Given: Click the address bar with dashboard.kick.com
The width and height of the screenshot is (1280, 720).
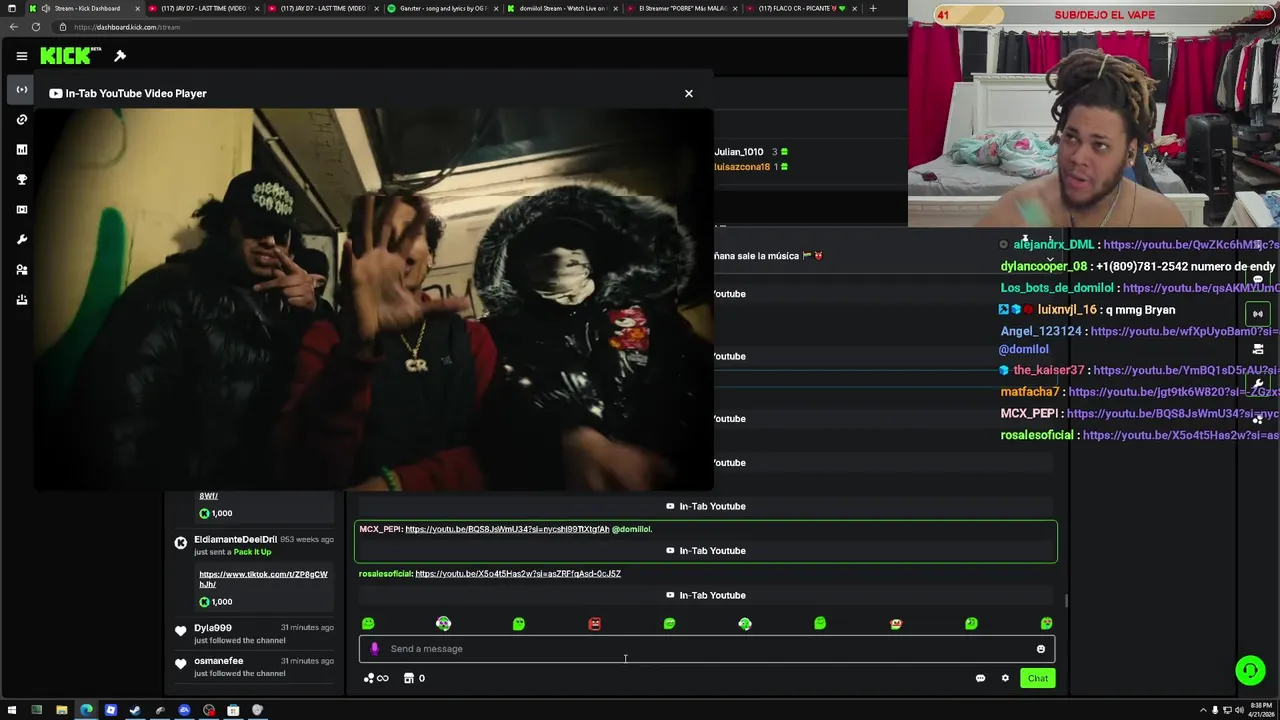Looking at the screenshot, I should pos(480,27).
